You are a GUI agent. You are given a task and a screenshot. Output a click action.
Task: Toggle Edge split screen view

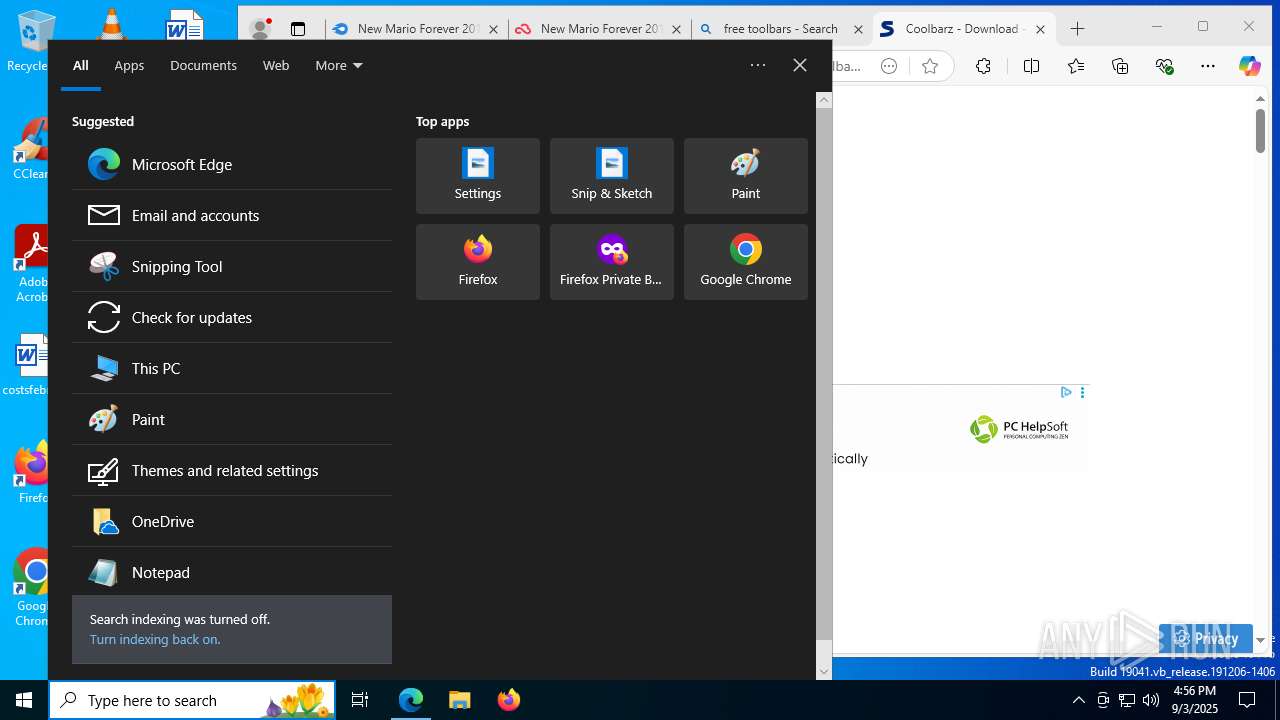[x=1031, y=66]
